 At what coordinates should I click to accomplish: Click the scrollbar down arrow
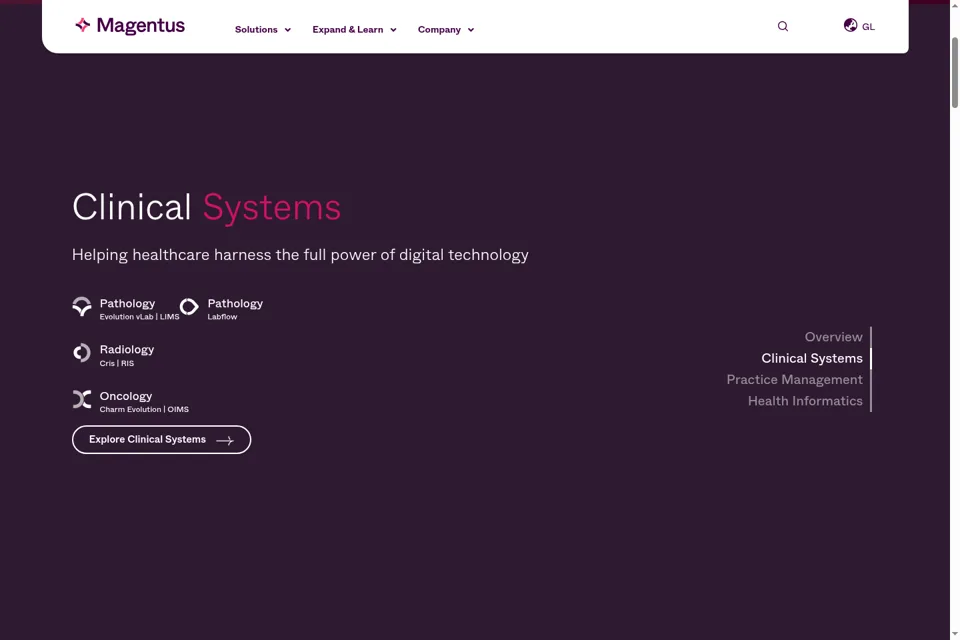(954, 634)
